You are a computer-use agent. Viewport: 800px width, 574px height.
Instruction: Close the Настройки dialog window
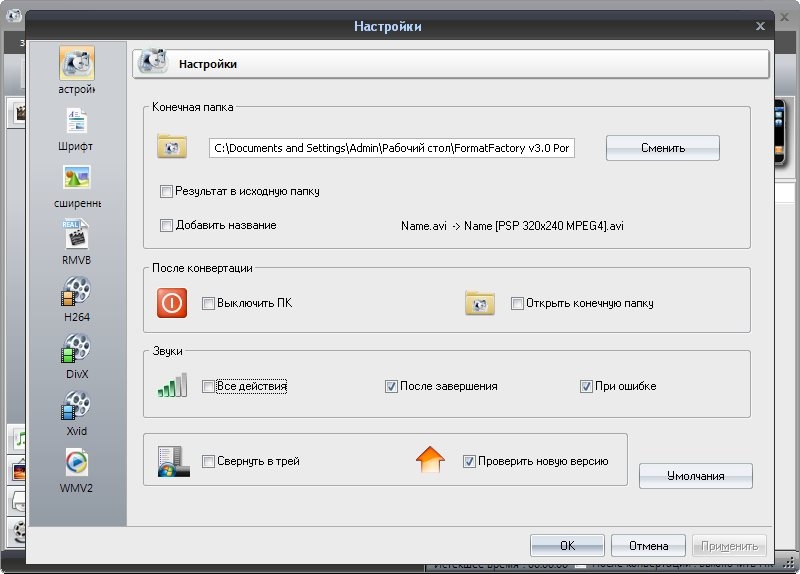[x=759, y=26]
